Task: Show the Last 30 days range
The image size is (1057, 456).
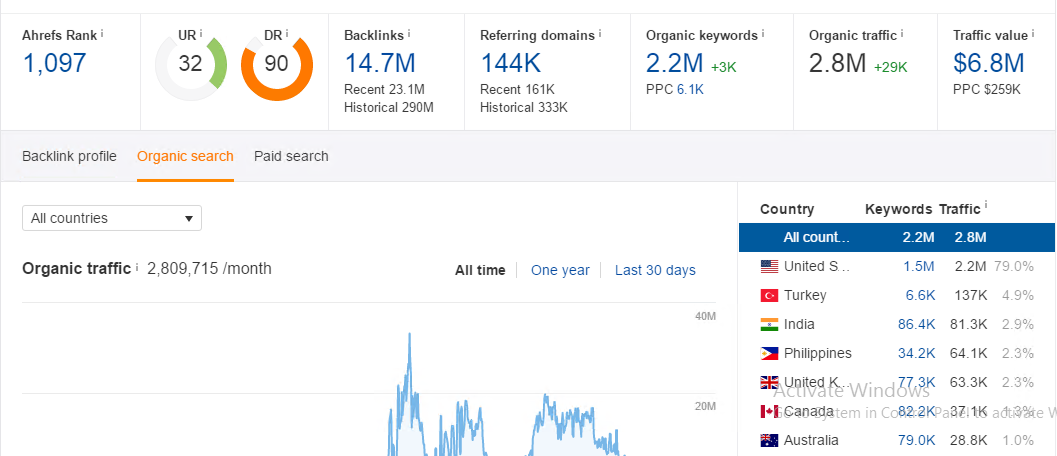Action: click(x=655, y=270)
